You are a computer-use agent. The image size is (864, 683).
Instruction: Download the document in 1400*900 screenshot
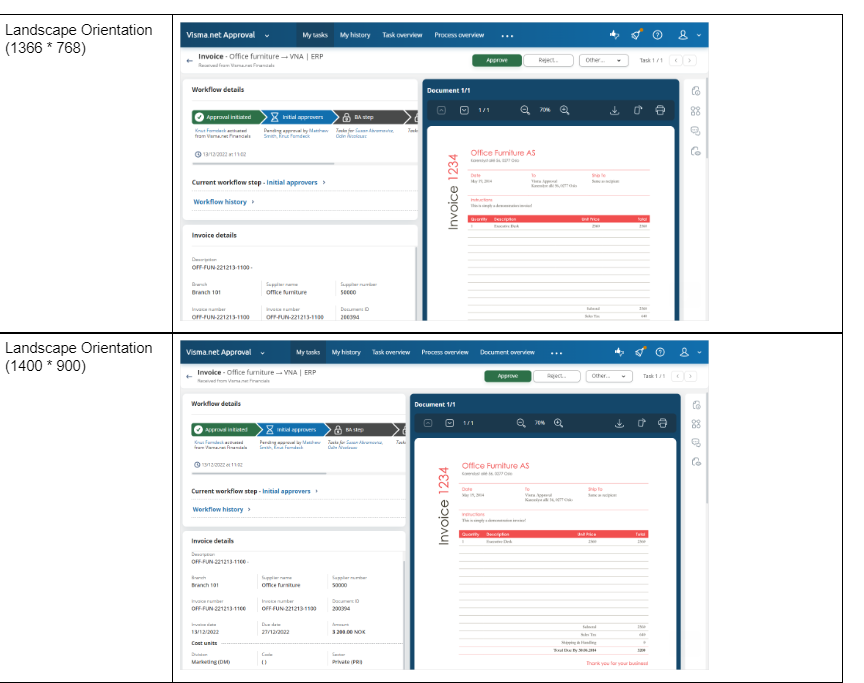tap(619, 423)
